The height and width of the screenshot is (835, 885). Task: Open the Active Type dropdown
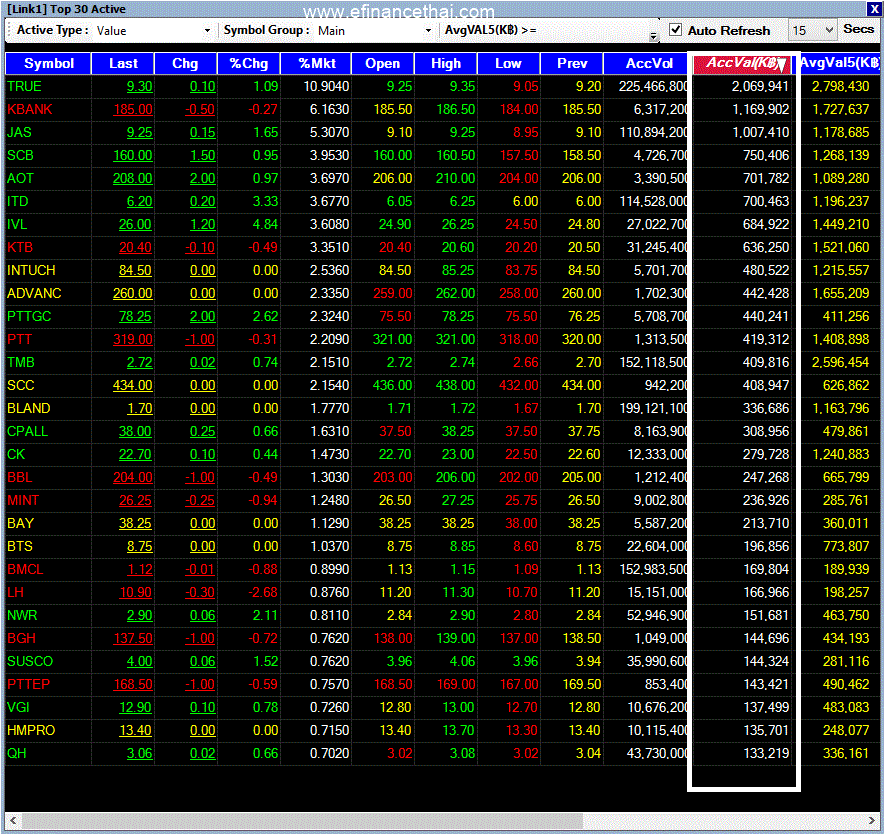click(207, 30)
